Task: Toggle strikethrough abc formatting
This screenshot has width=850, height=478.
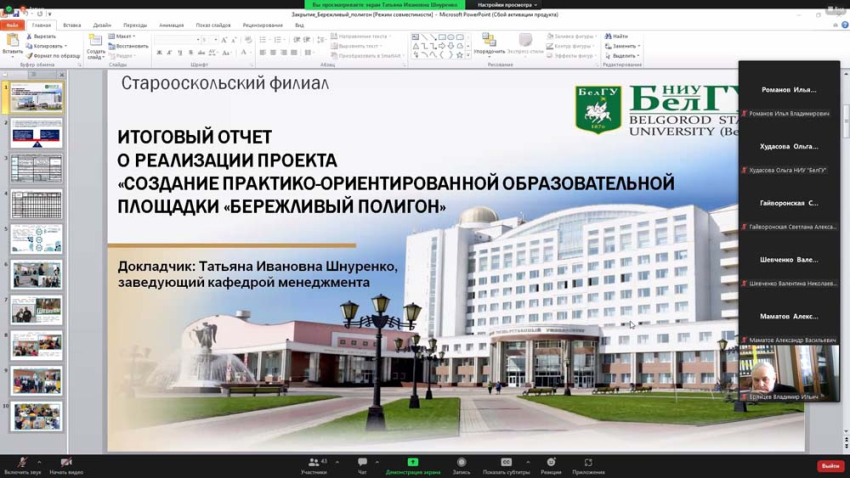Action: (201, 53)
